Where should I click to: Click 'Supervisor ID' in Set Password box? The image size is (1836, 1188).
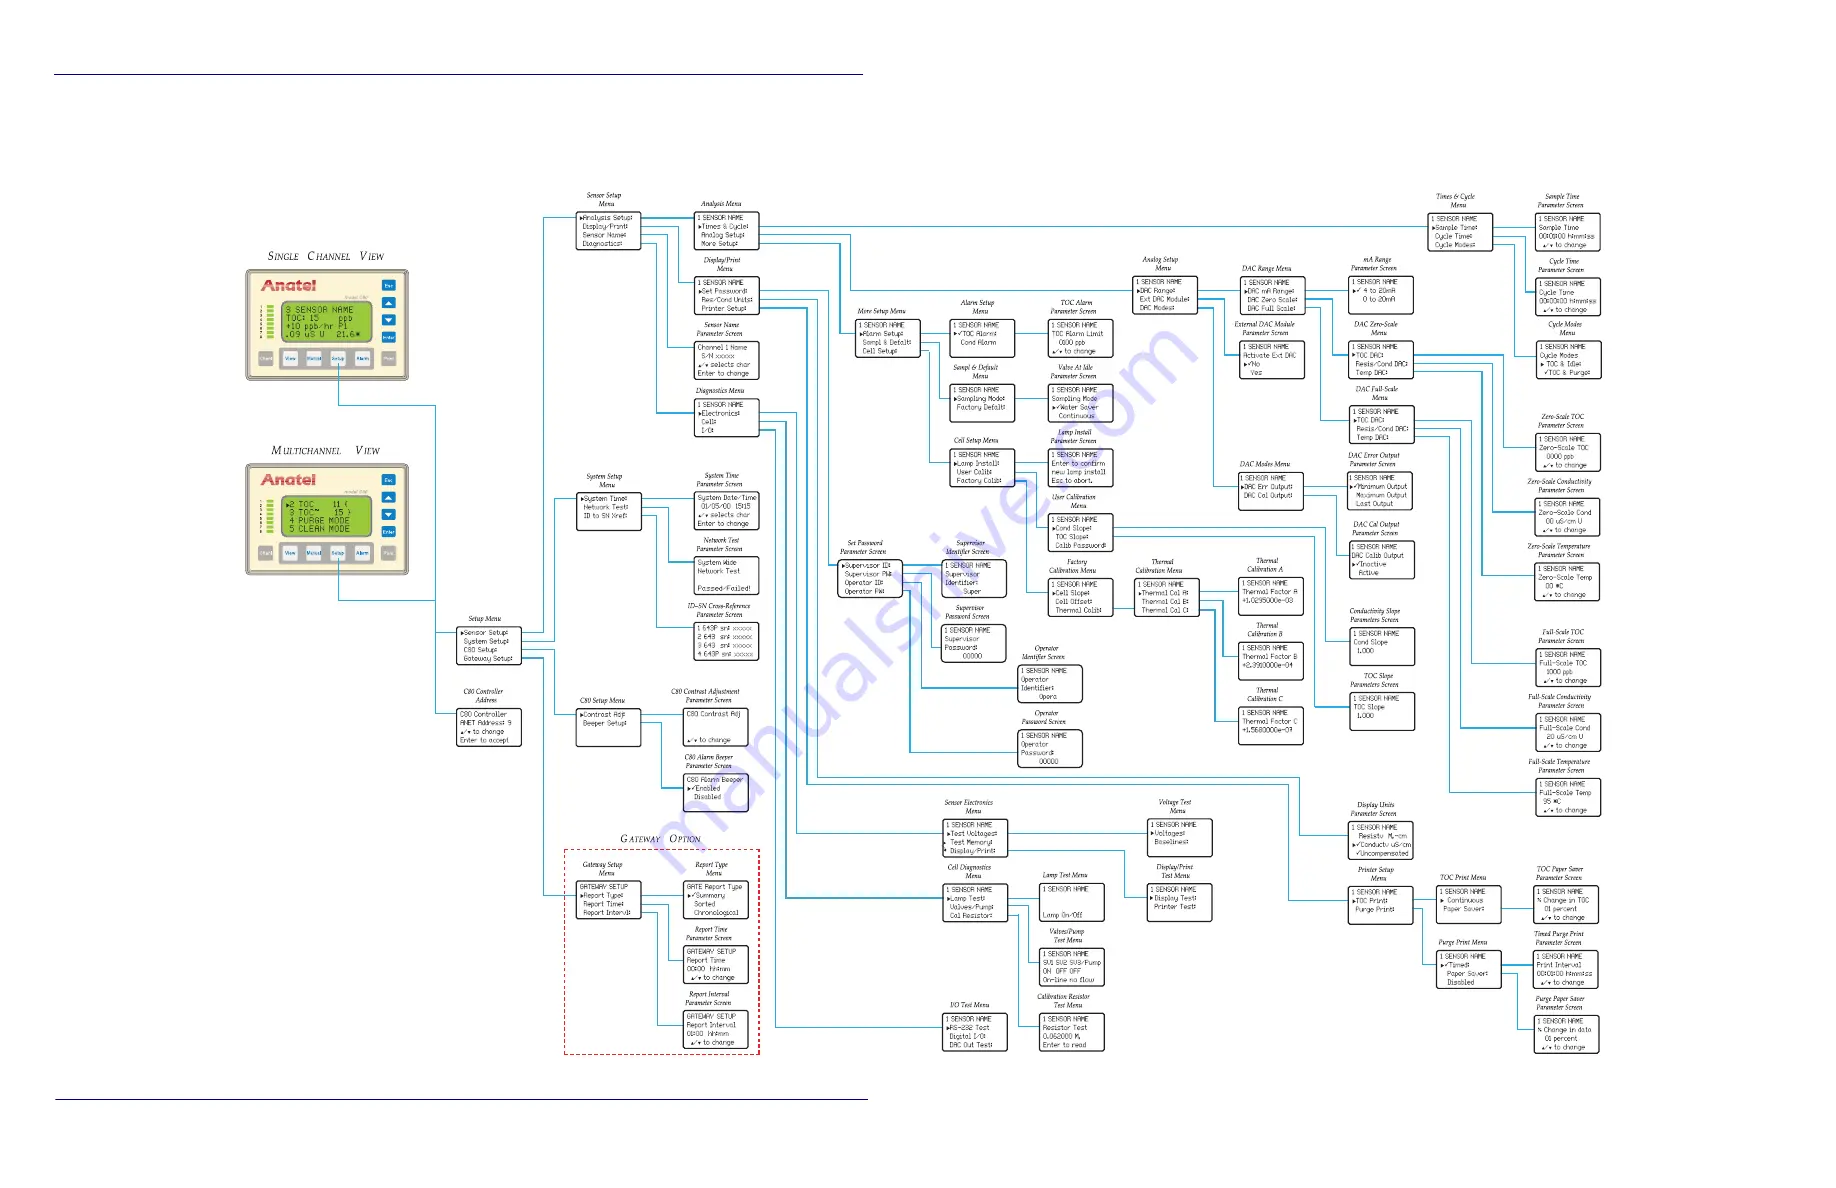[x=866, y=566]
